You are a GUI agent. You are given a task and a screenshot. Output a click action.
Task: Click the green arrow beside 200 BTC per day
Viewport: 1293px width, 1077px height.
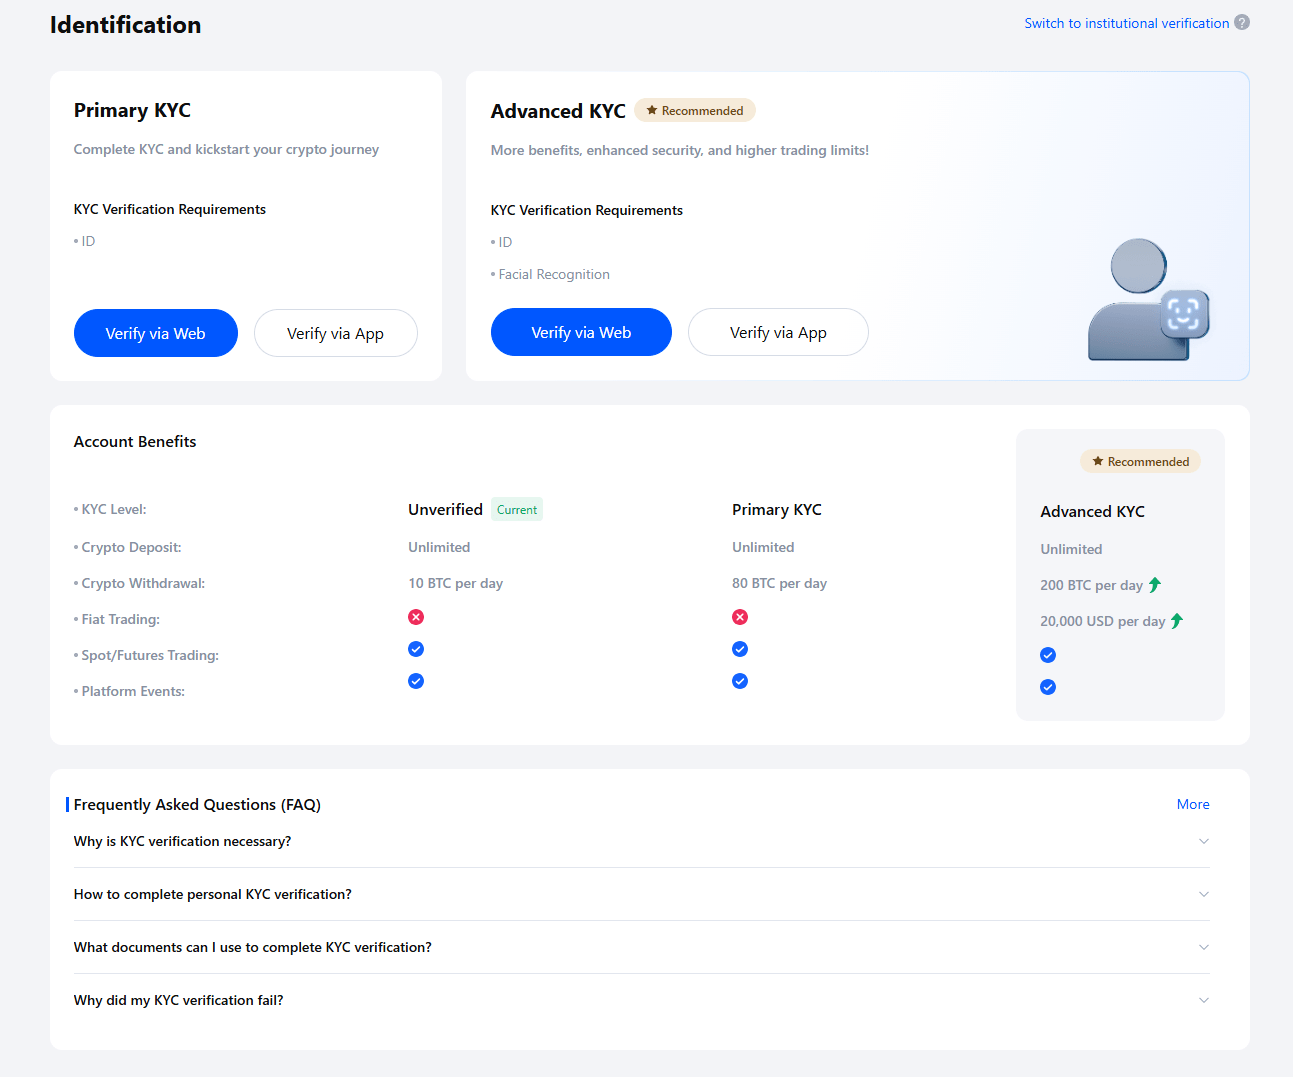(x=1155, y=584)
